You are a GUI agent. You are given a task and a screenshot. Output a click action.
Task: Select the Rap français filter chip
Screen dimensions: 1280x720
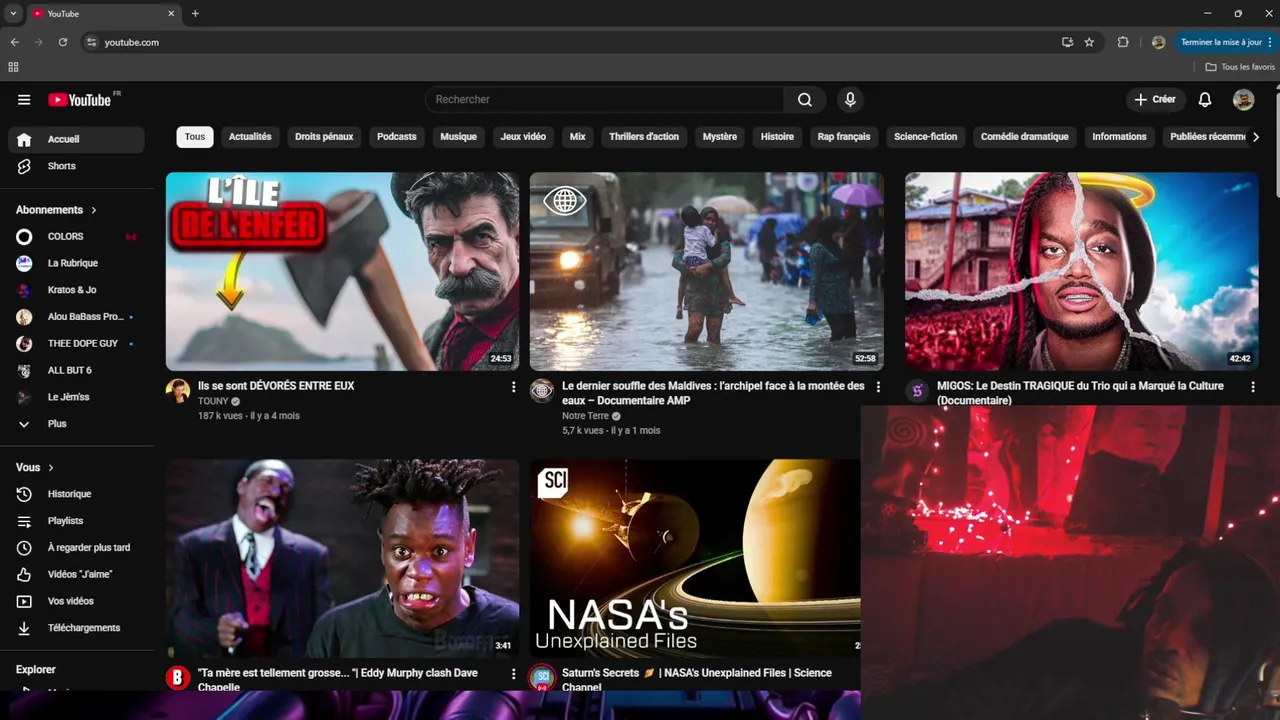click(844, 137)
